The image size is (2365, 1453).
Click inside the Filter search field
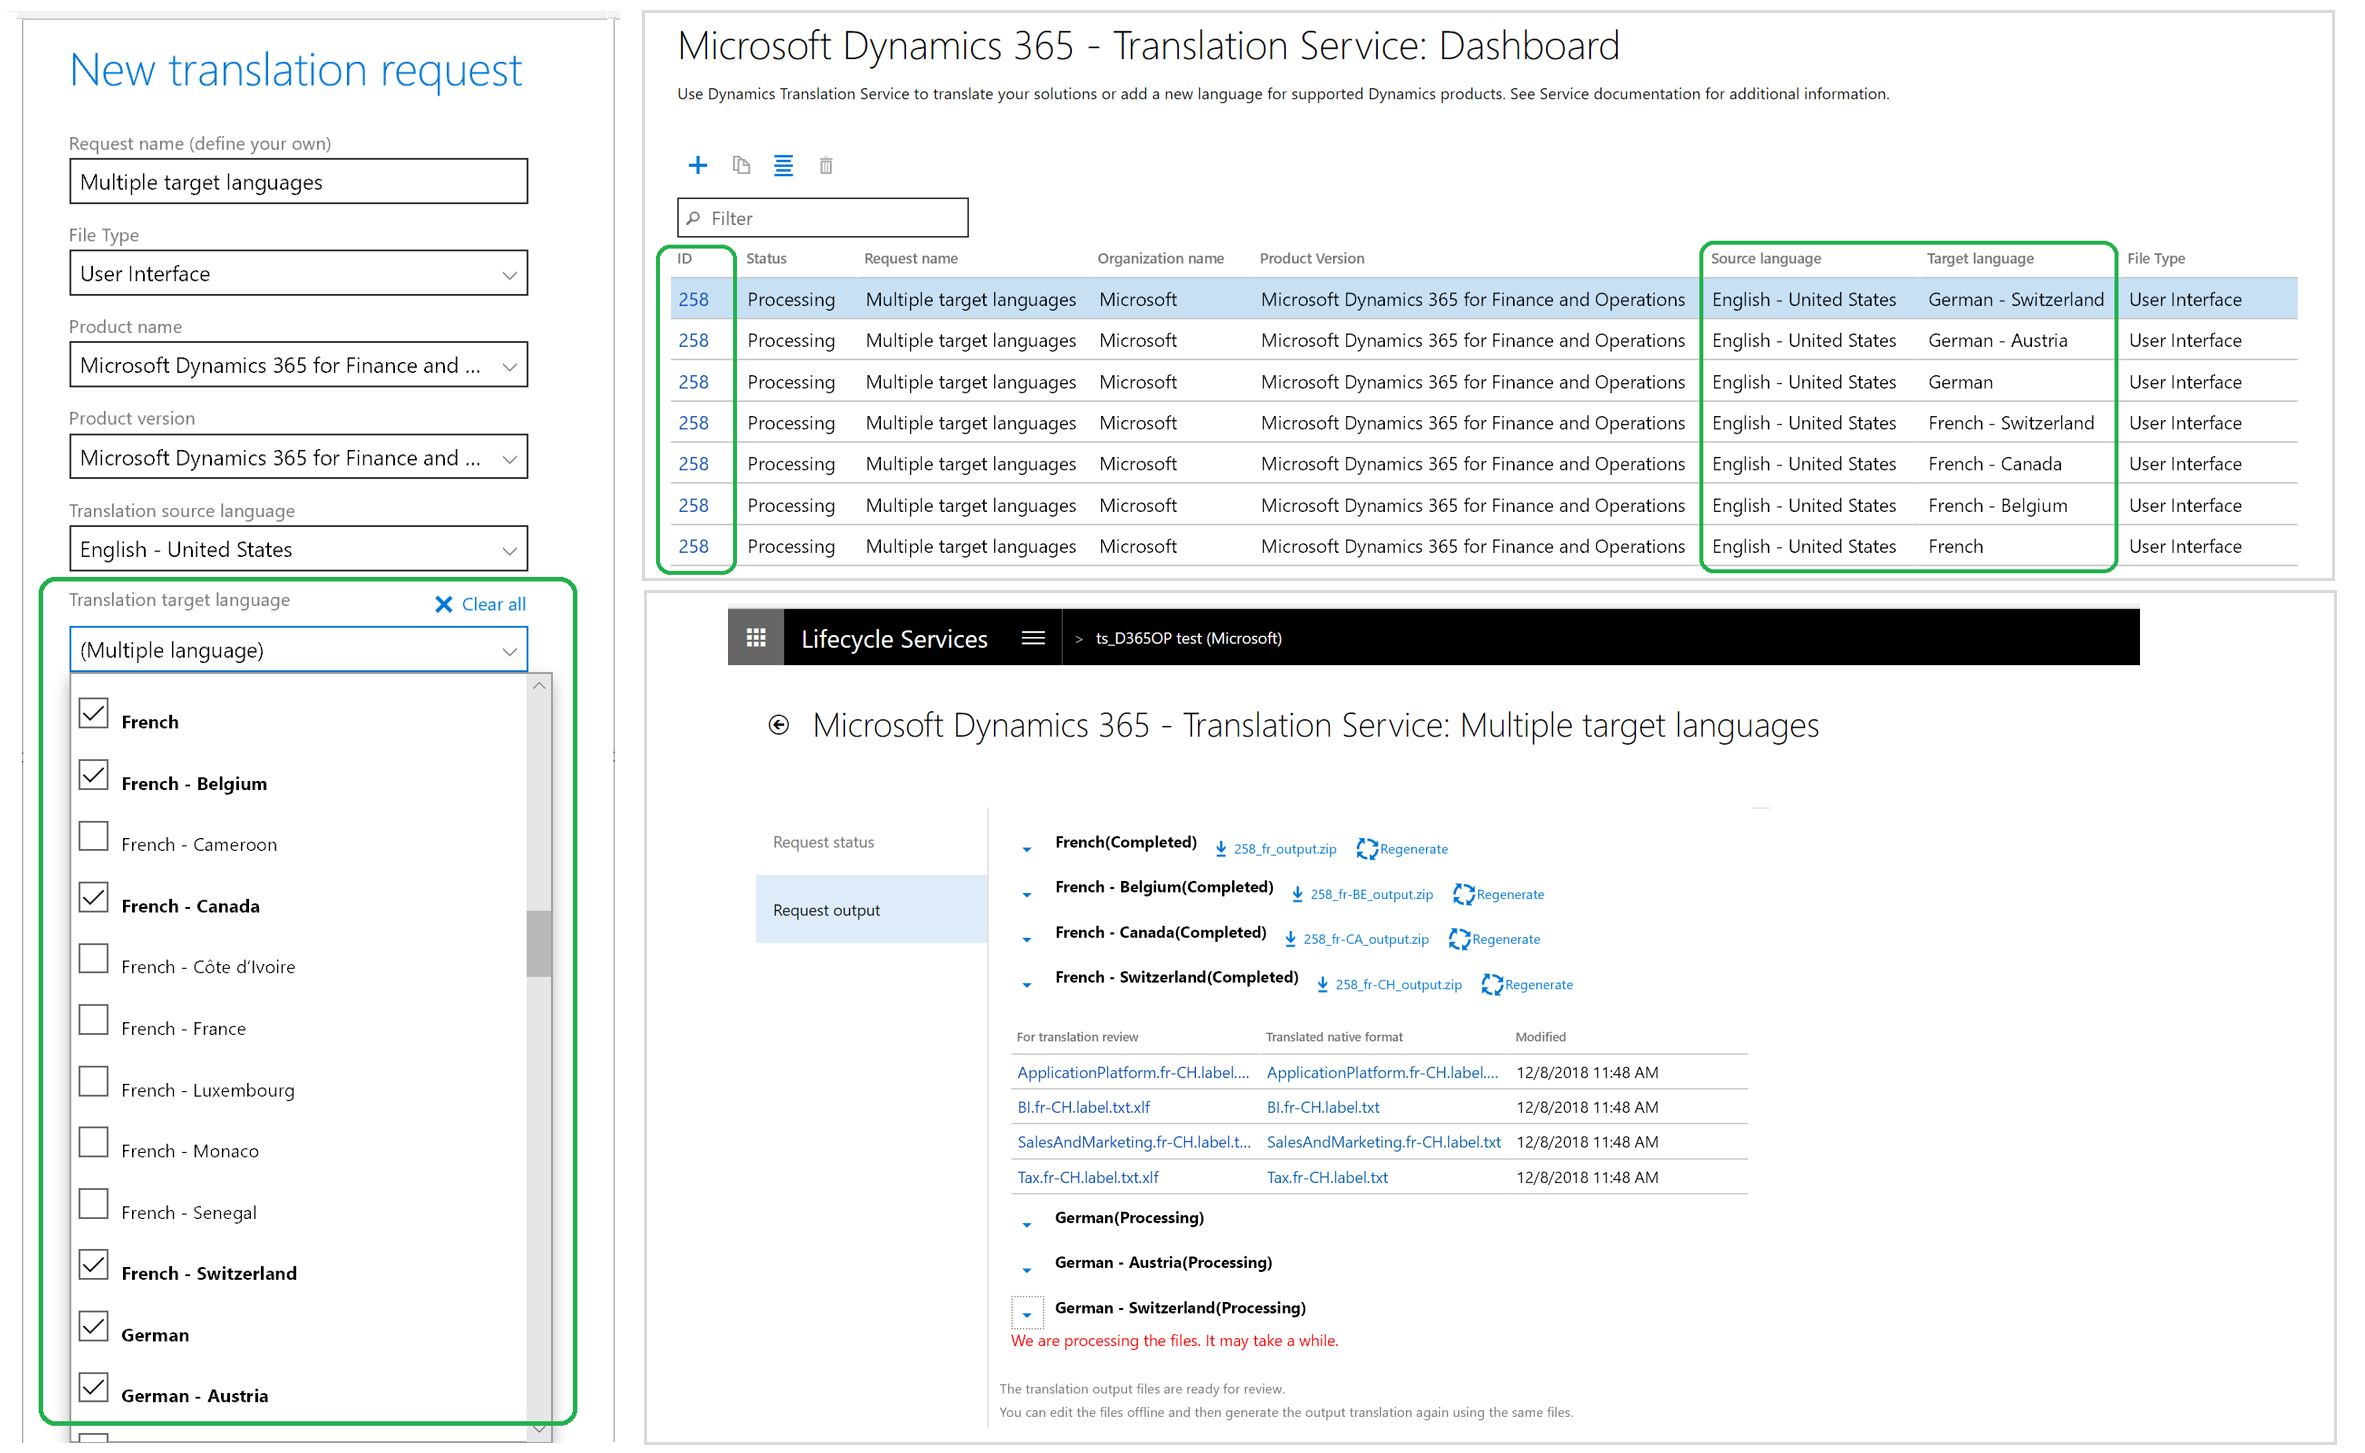point(822,217)
